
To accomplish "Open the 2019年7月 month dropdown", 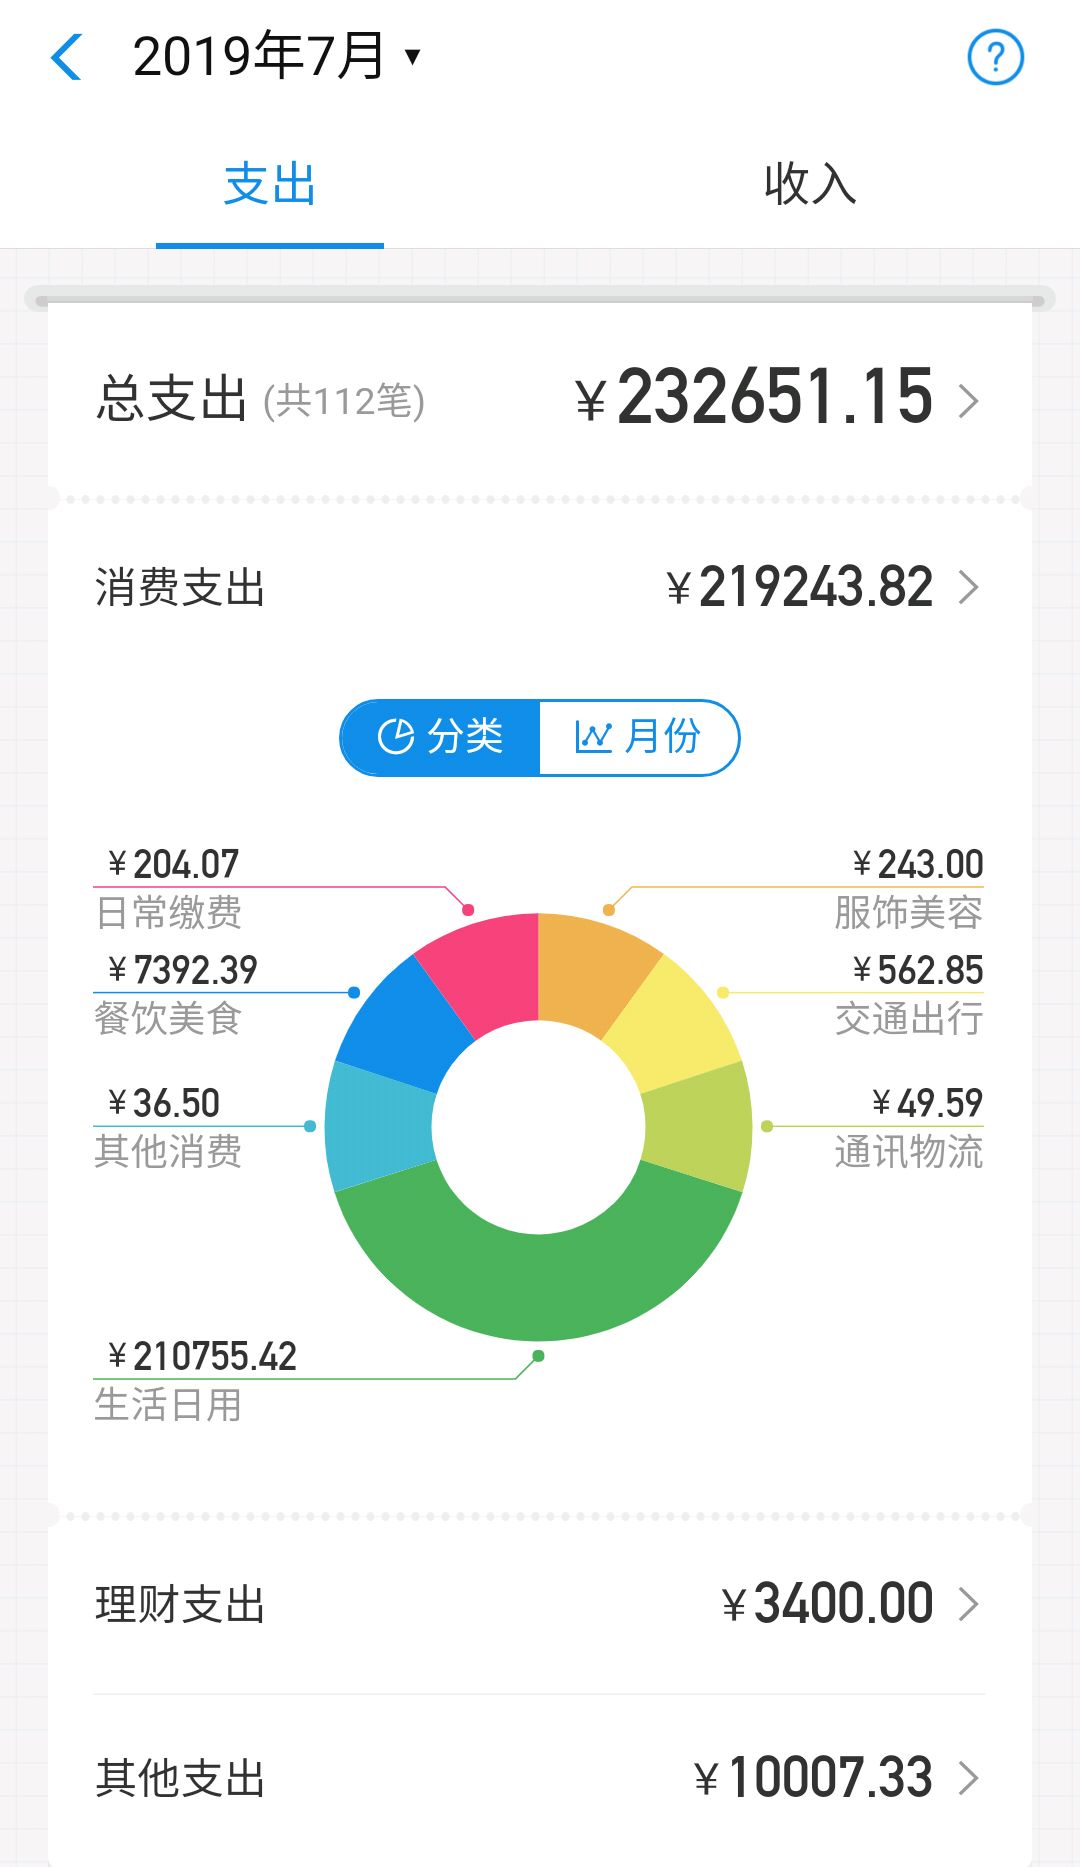I will (277, 56).
